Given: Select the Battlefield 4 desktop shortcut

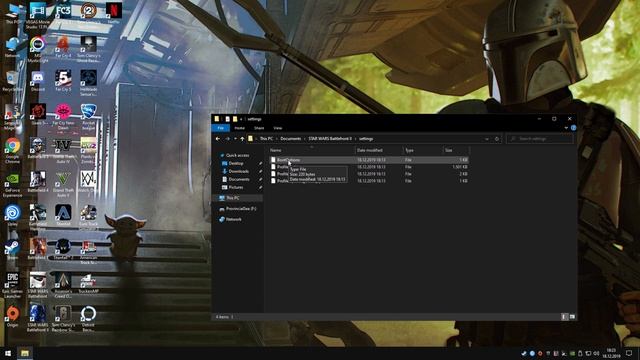Looking at the screenshot, I should coord(38,182).
